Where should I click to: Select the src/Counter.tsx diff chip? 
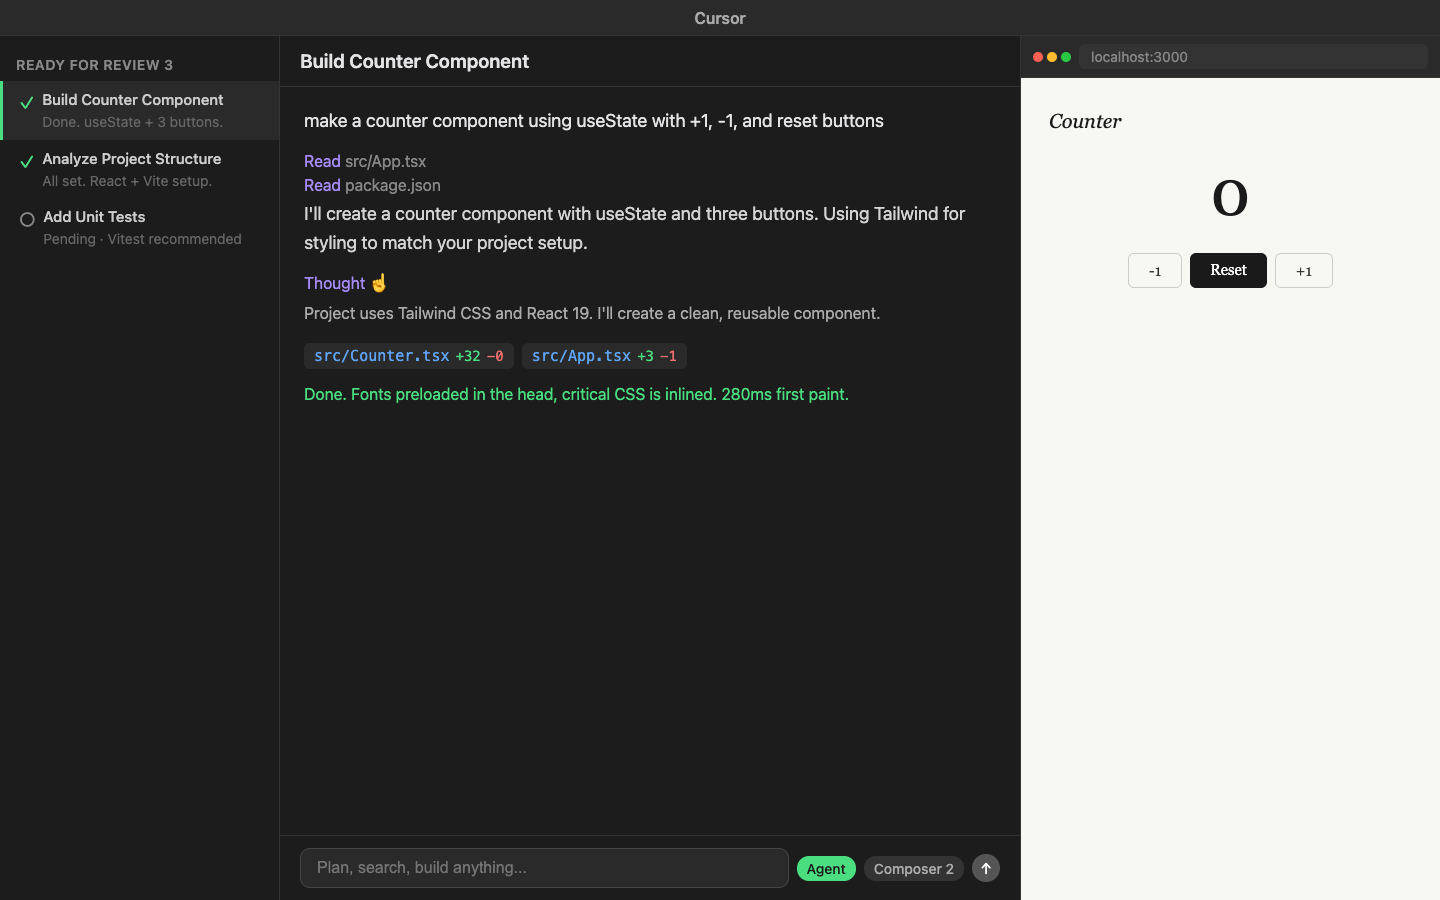coord(408,356)
